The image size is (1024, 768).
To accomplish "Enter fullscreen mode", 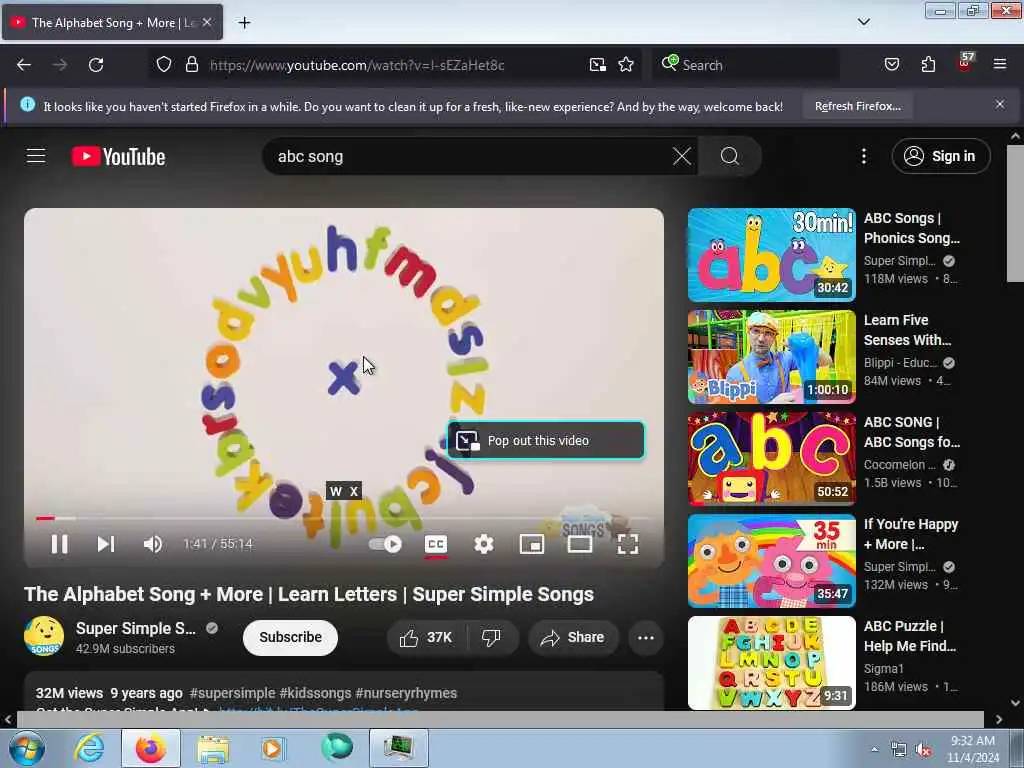I will coord(628,544).
